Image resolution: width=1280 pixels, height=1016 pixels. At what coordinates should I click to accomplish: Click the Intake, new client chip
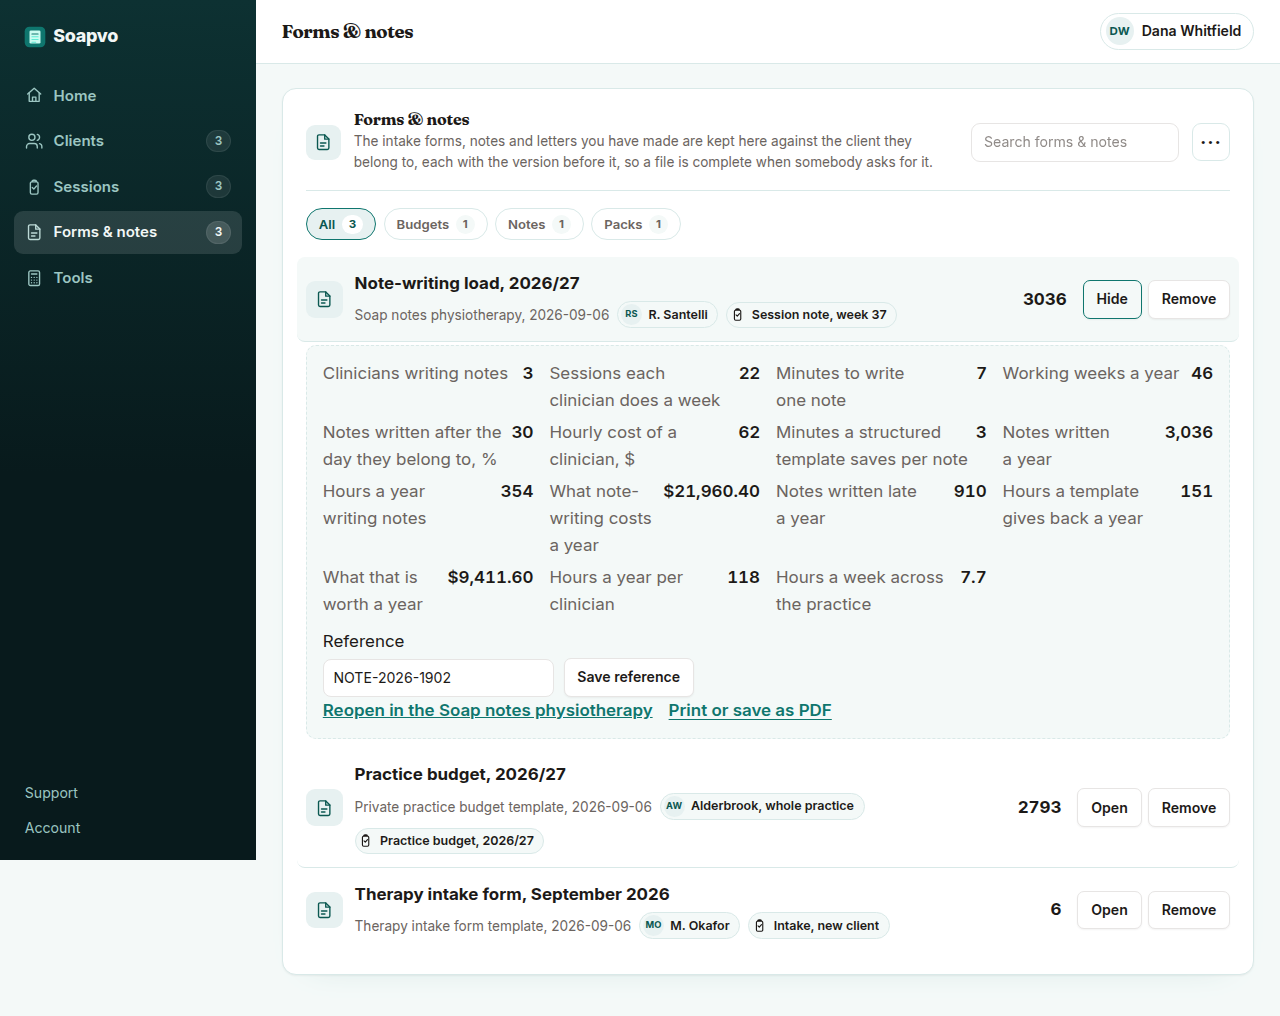pyautogui.click(x=818, y=926)
